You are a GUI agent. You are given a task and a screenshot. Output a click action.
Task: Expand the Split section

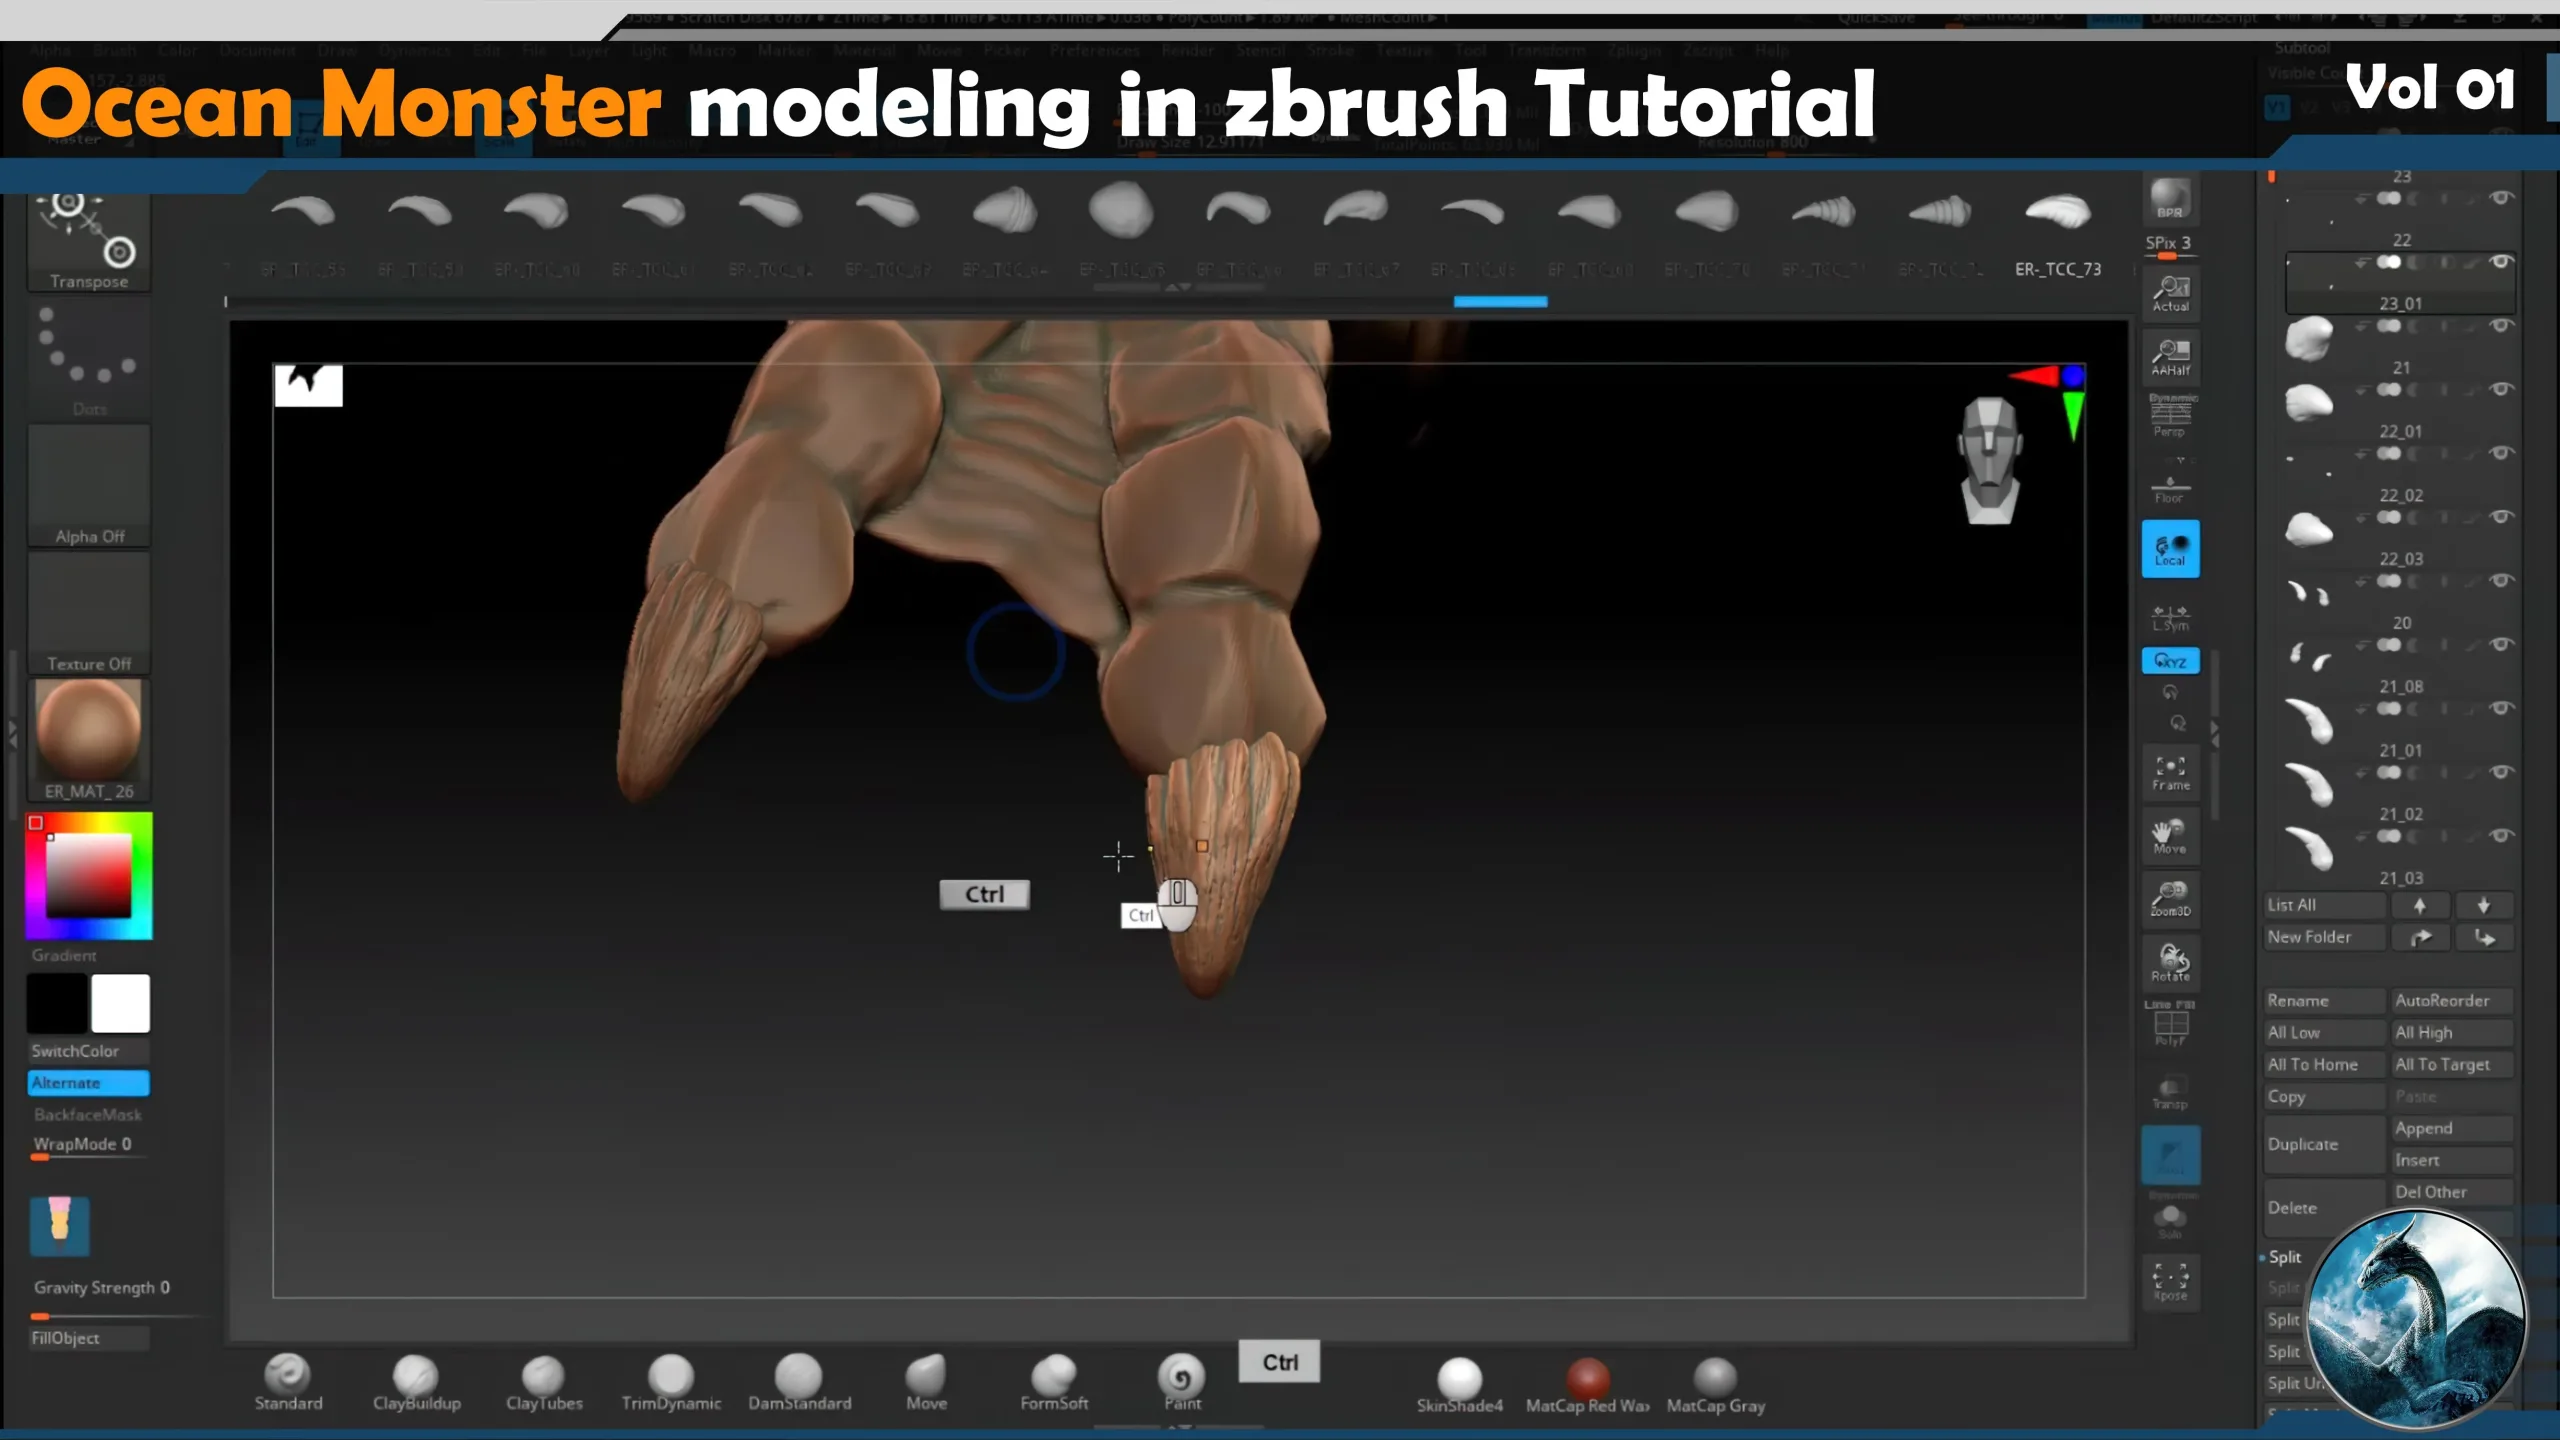[x=2285, y=1257]
